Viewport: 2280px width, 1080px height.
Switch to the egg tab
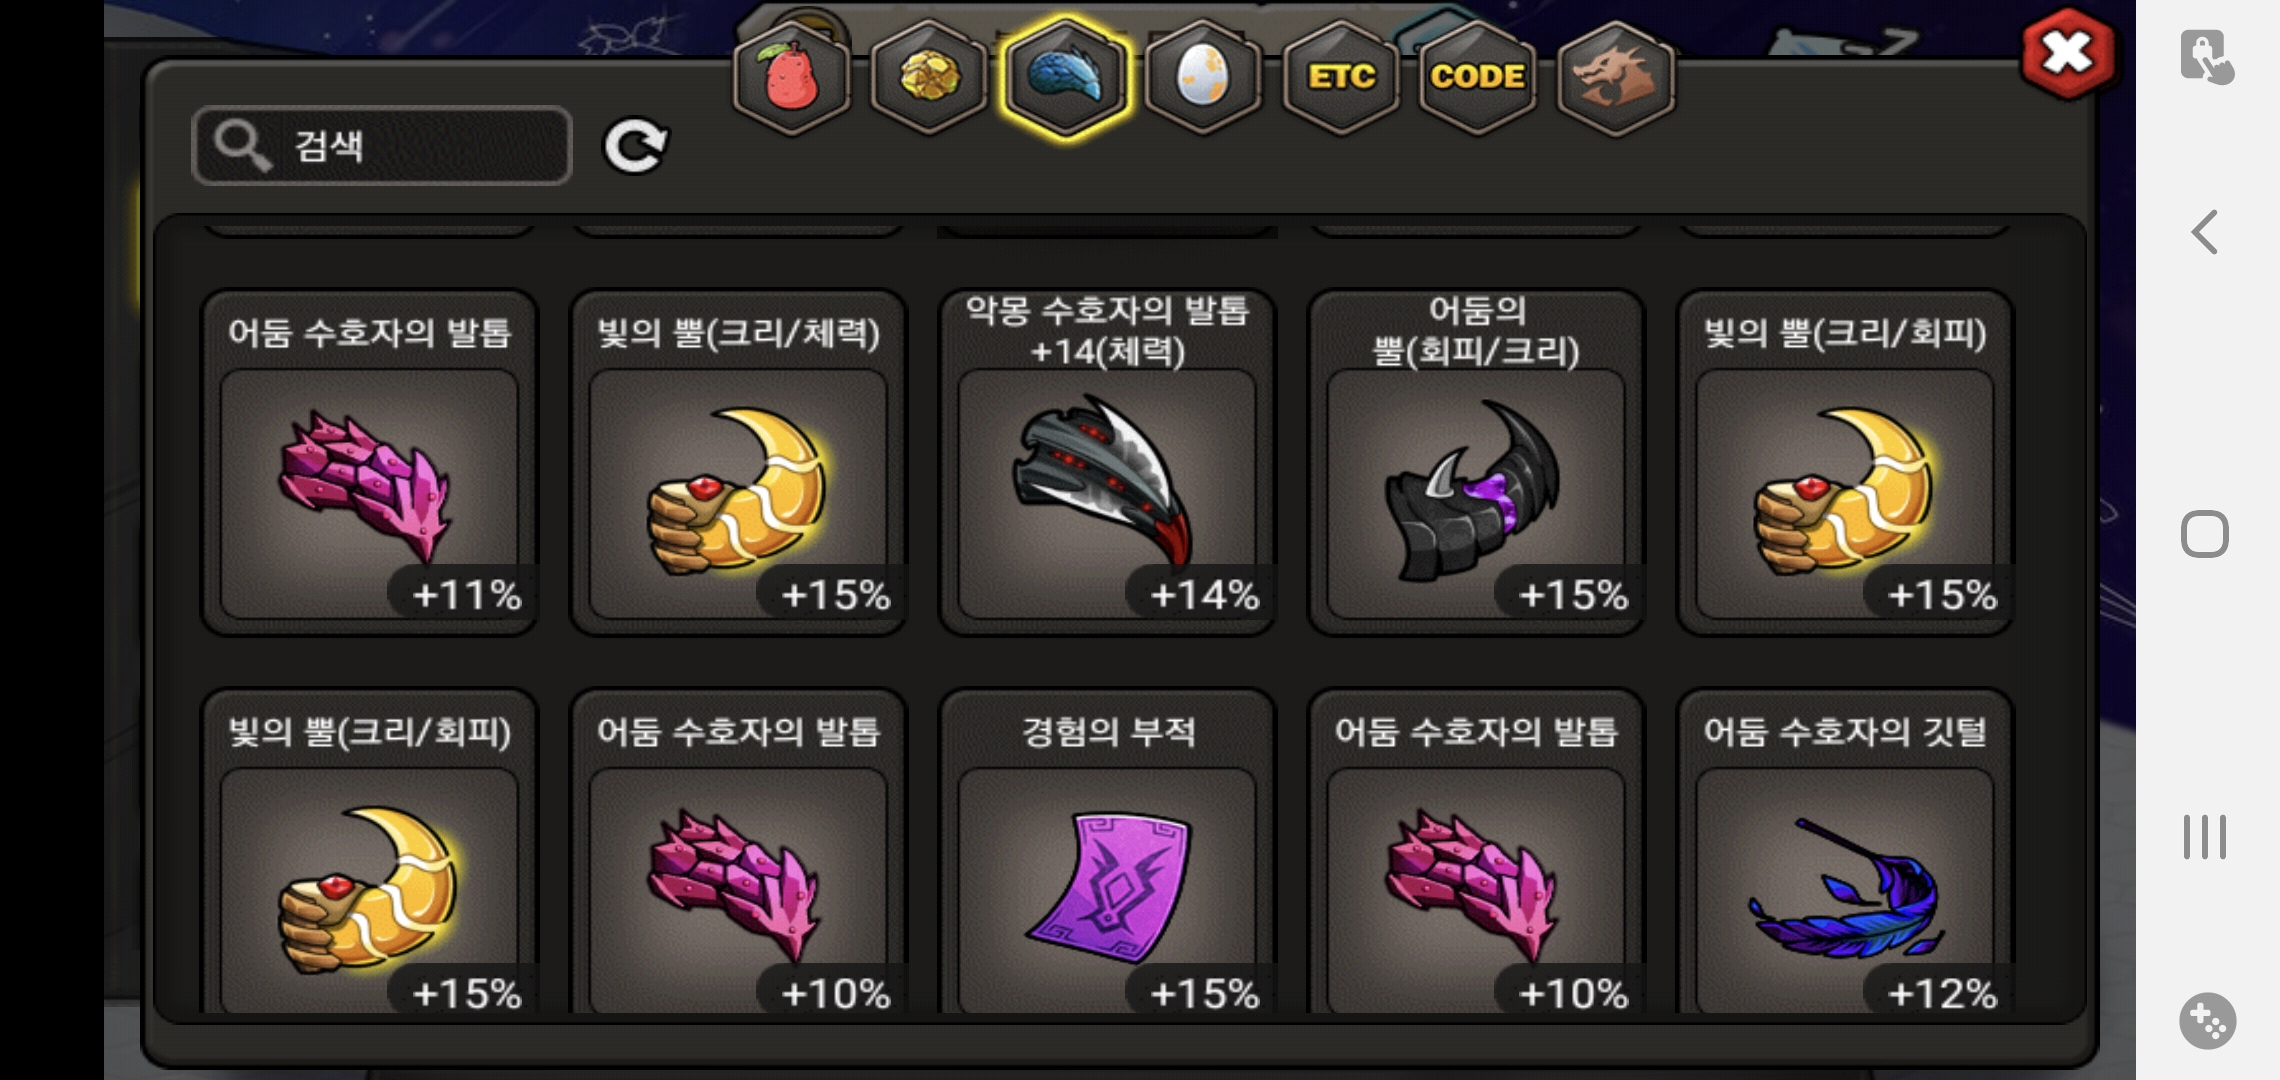click(x=1203, y=77)
